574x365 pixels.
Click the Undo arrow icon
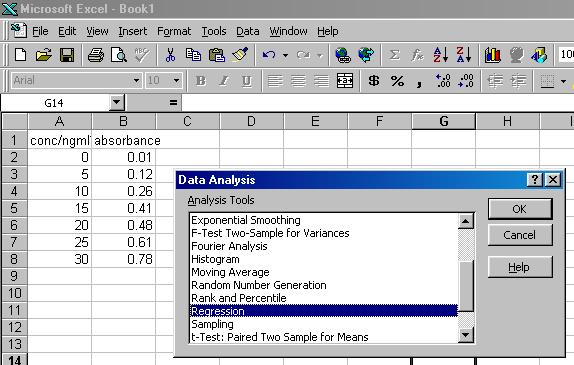269,55
